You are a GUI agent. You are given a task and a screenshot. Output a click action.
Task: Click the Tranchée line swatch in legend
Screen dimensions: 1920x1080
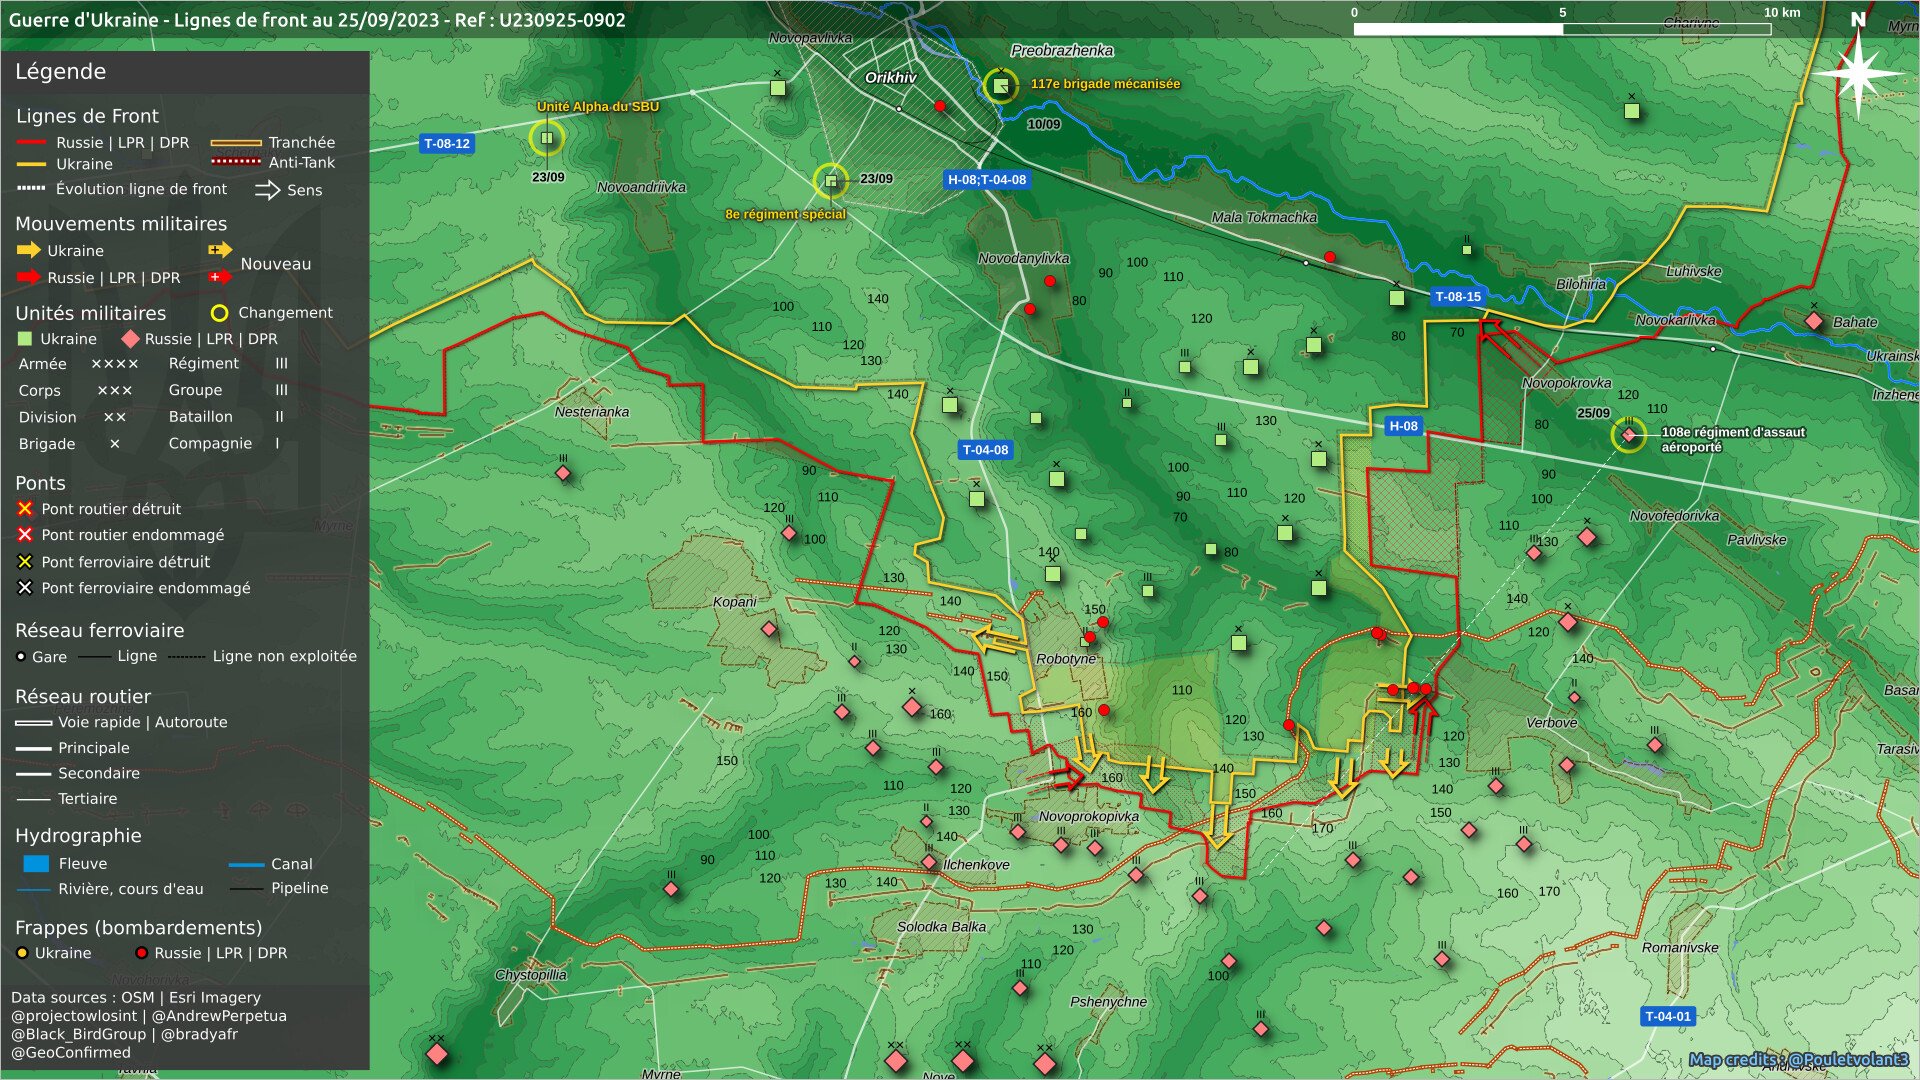point(236,143)
